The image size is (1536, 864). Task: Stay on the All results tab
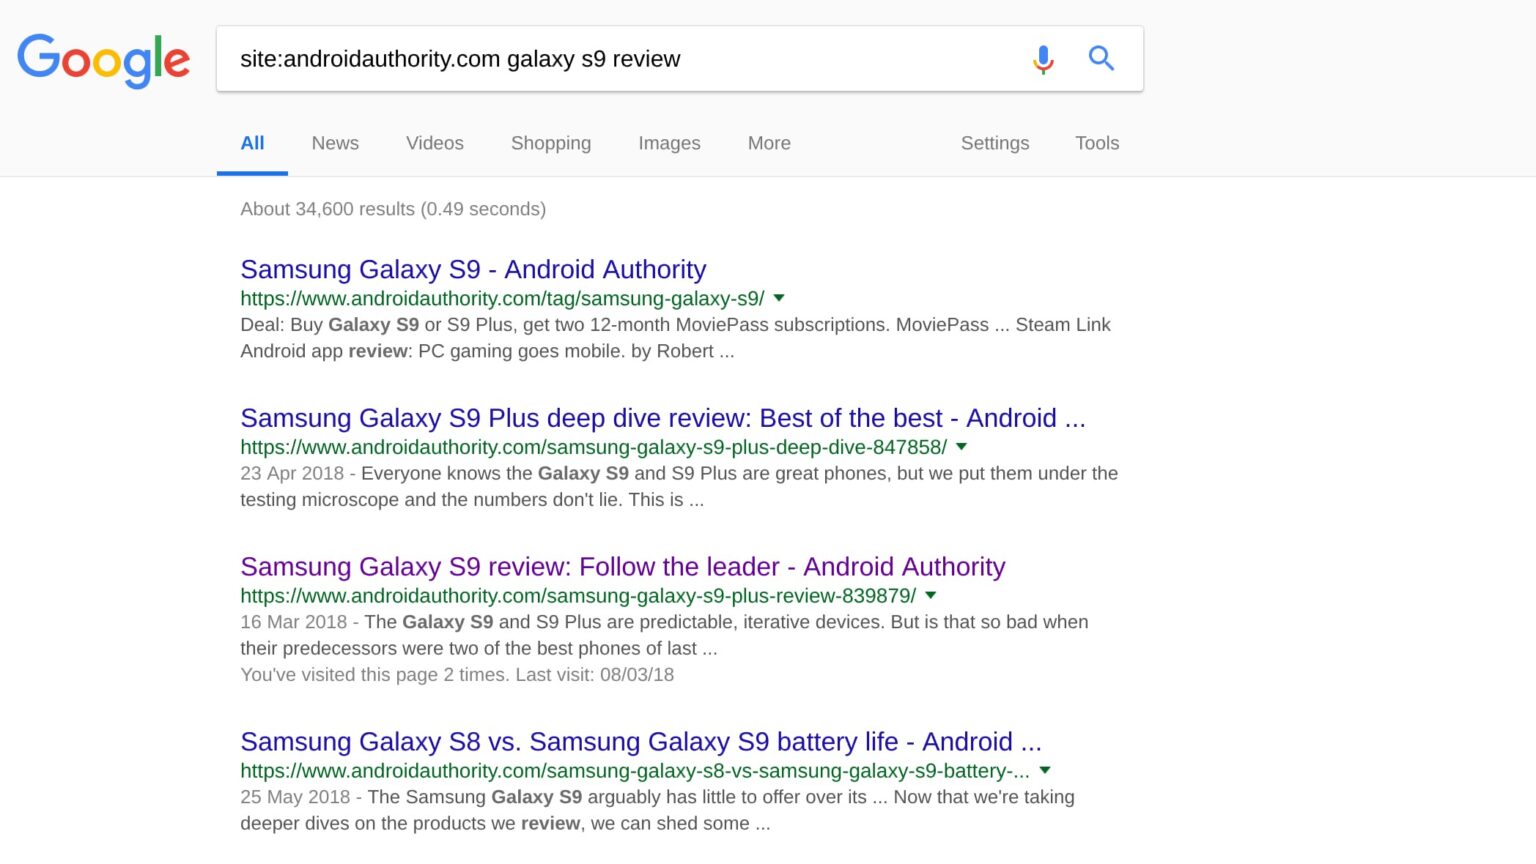click(x=252, y=143)
